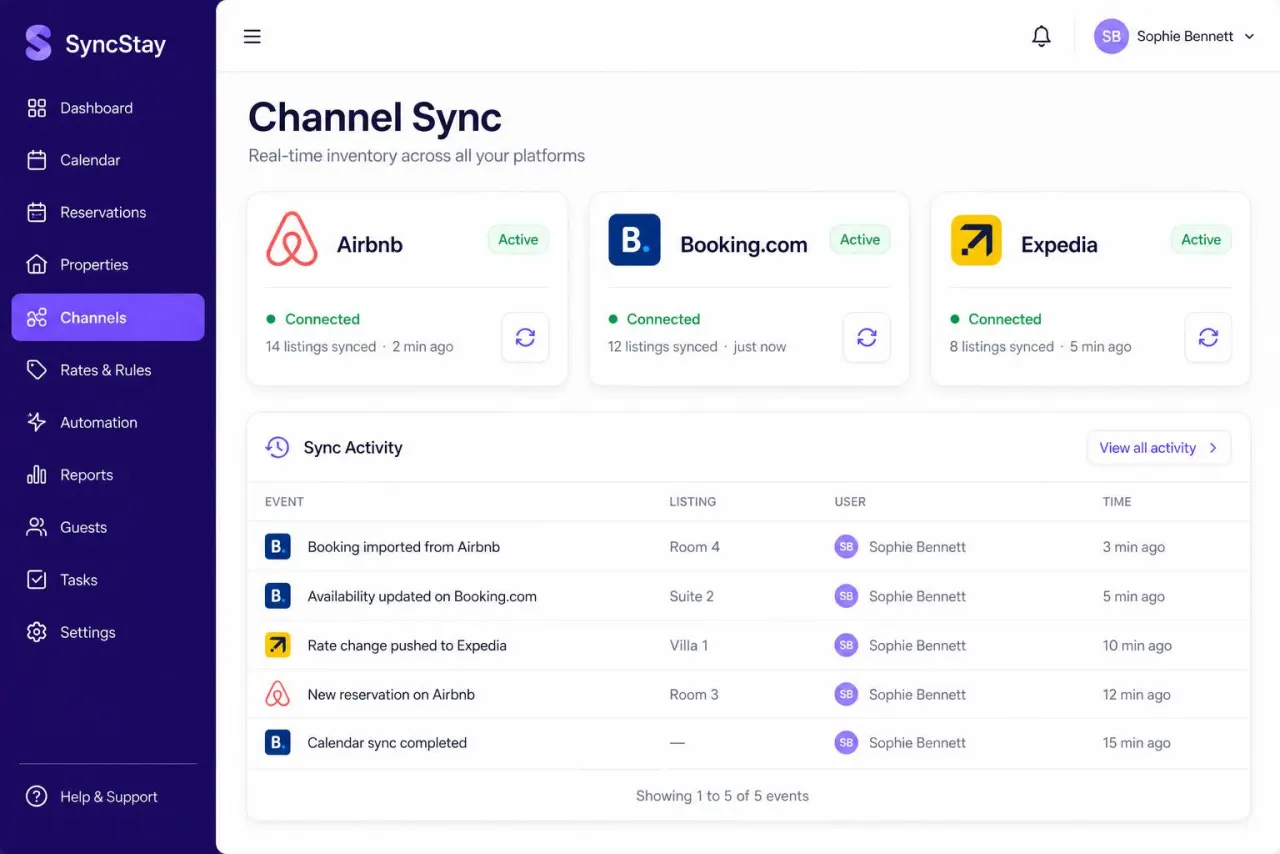The width and height of the screenshot is (1280, 854).
Task: Click the Expedia logo on its card
Action: coord(976,240)
